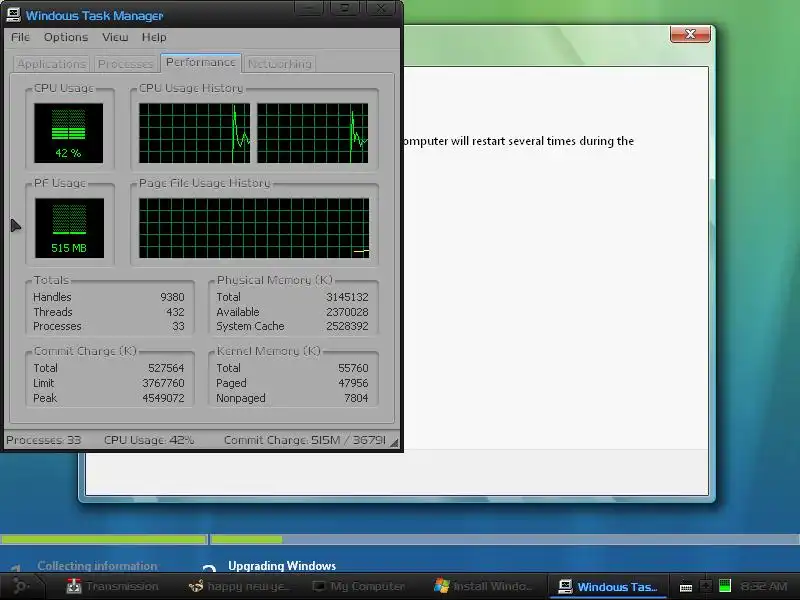Screen dimensions: 800x600
Task: Click status bar Processes: 33 entry
Action: coord(43,440)
